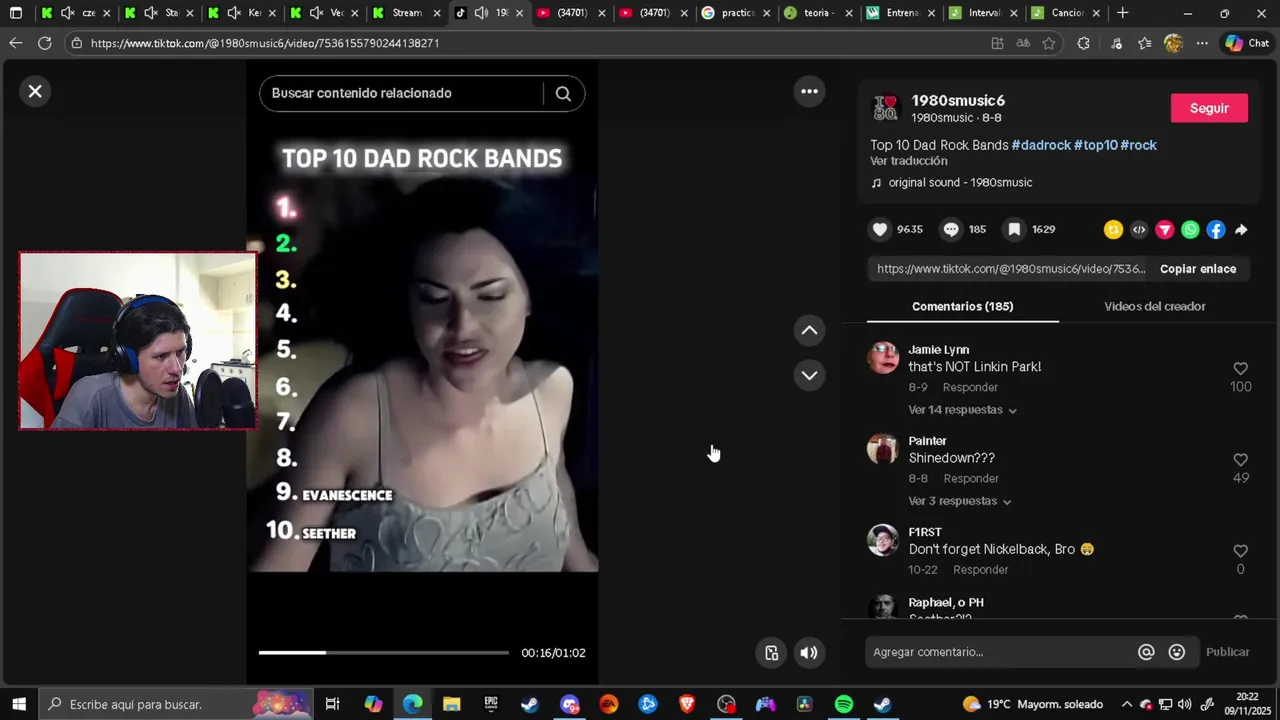The image size is (1280, 720).
Task: Like Painter's Shinedown comment
Action: pyautogui.click(x=1240, y=459)
